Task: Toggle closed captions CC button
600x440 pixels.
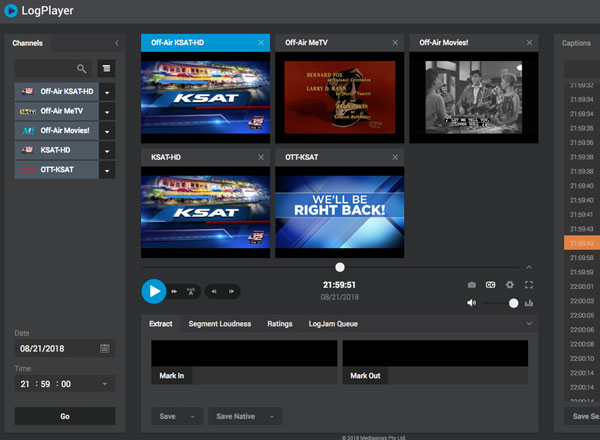Action: click(x=490, y=285)
